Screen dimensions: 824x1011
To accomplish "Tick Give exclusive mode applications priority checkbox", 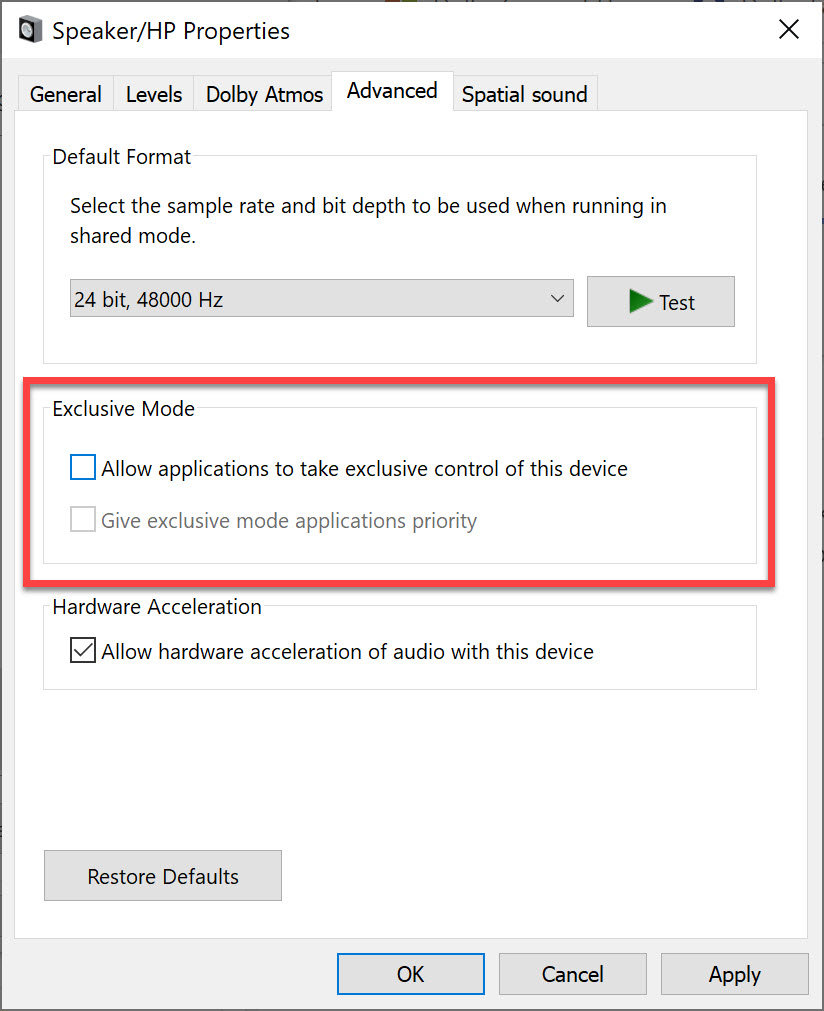I will [83, 521].
